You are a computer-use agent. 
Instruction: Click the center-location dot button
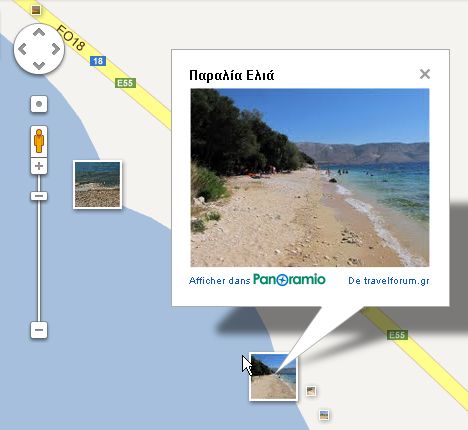pos(39,104)
